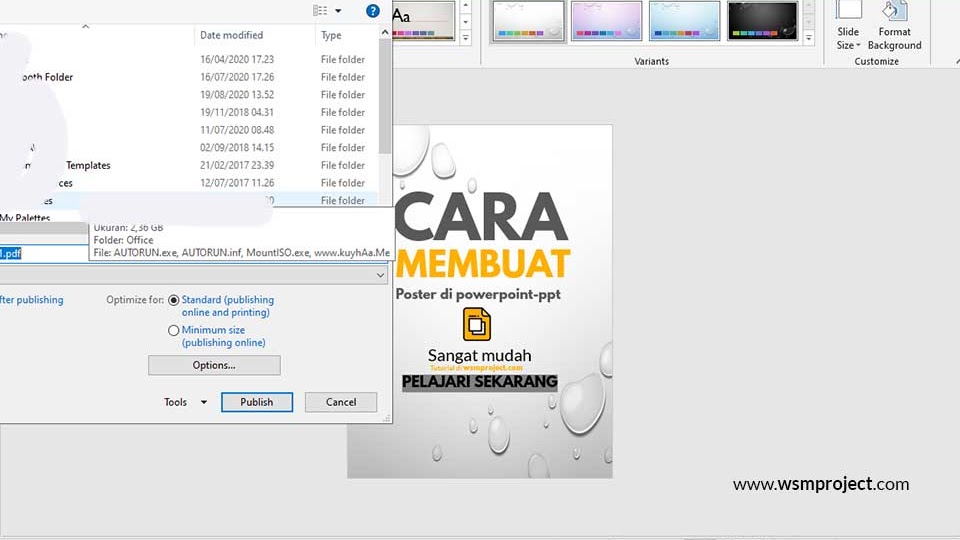Select folder row dated 19/11/2018 04.31
The image size is (960, 540).
[x=189, y=113]
